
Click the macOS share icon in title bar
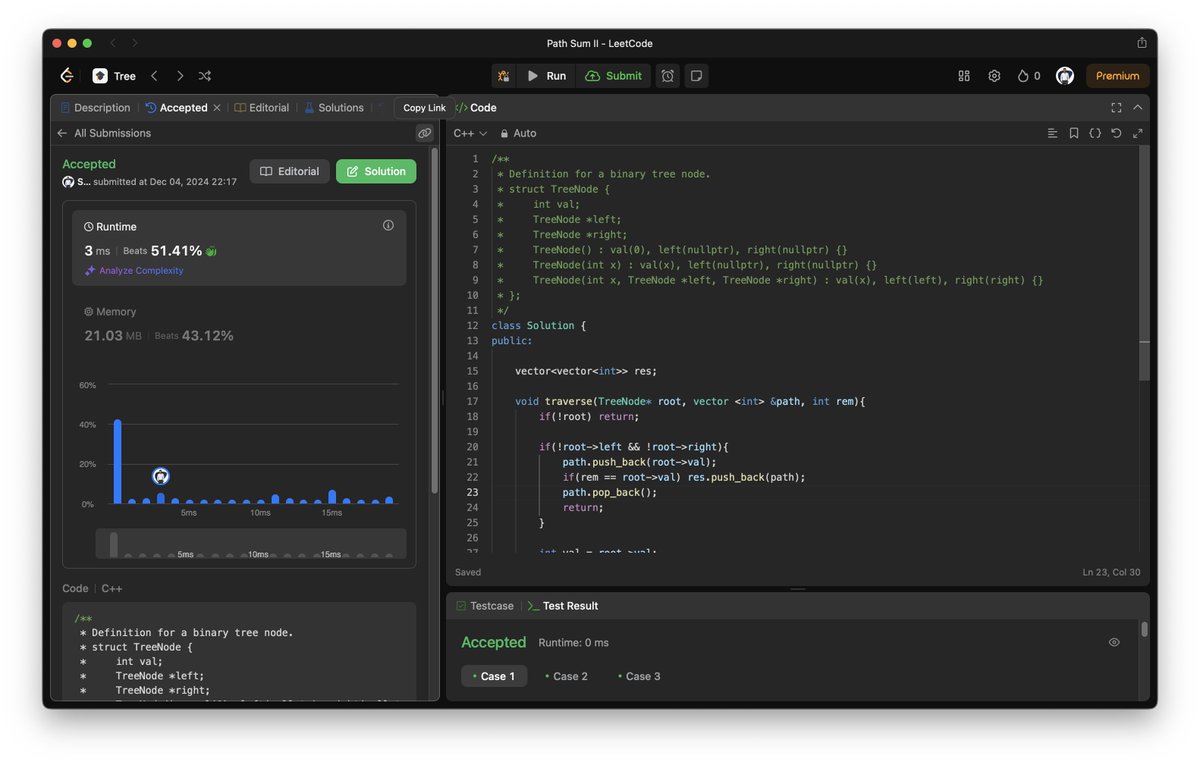tap(1142, 43)
